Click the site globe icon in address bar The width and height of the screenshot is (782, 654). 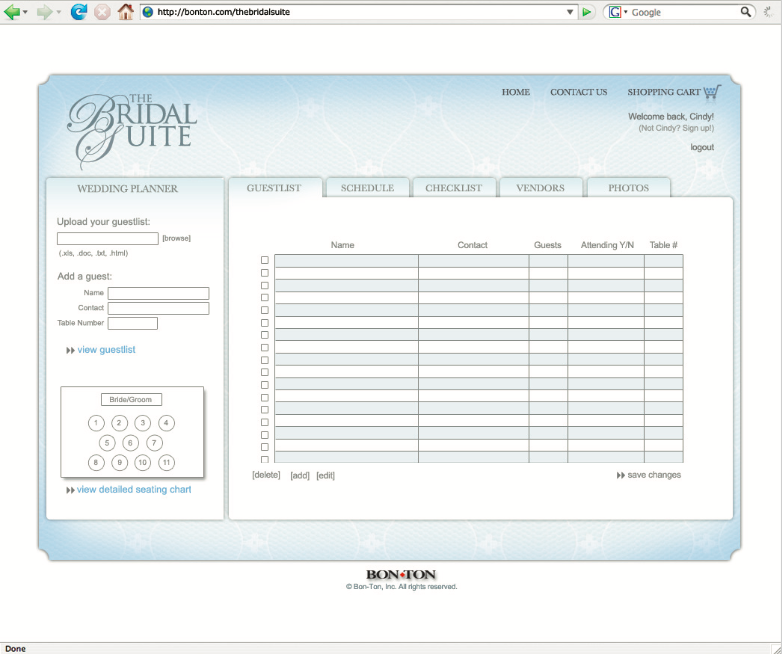[148, 11]
